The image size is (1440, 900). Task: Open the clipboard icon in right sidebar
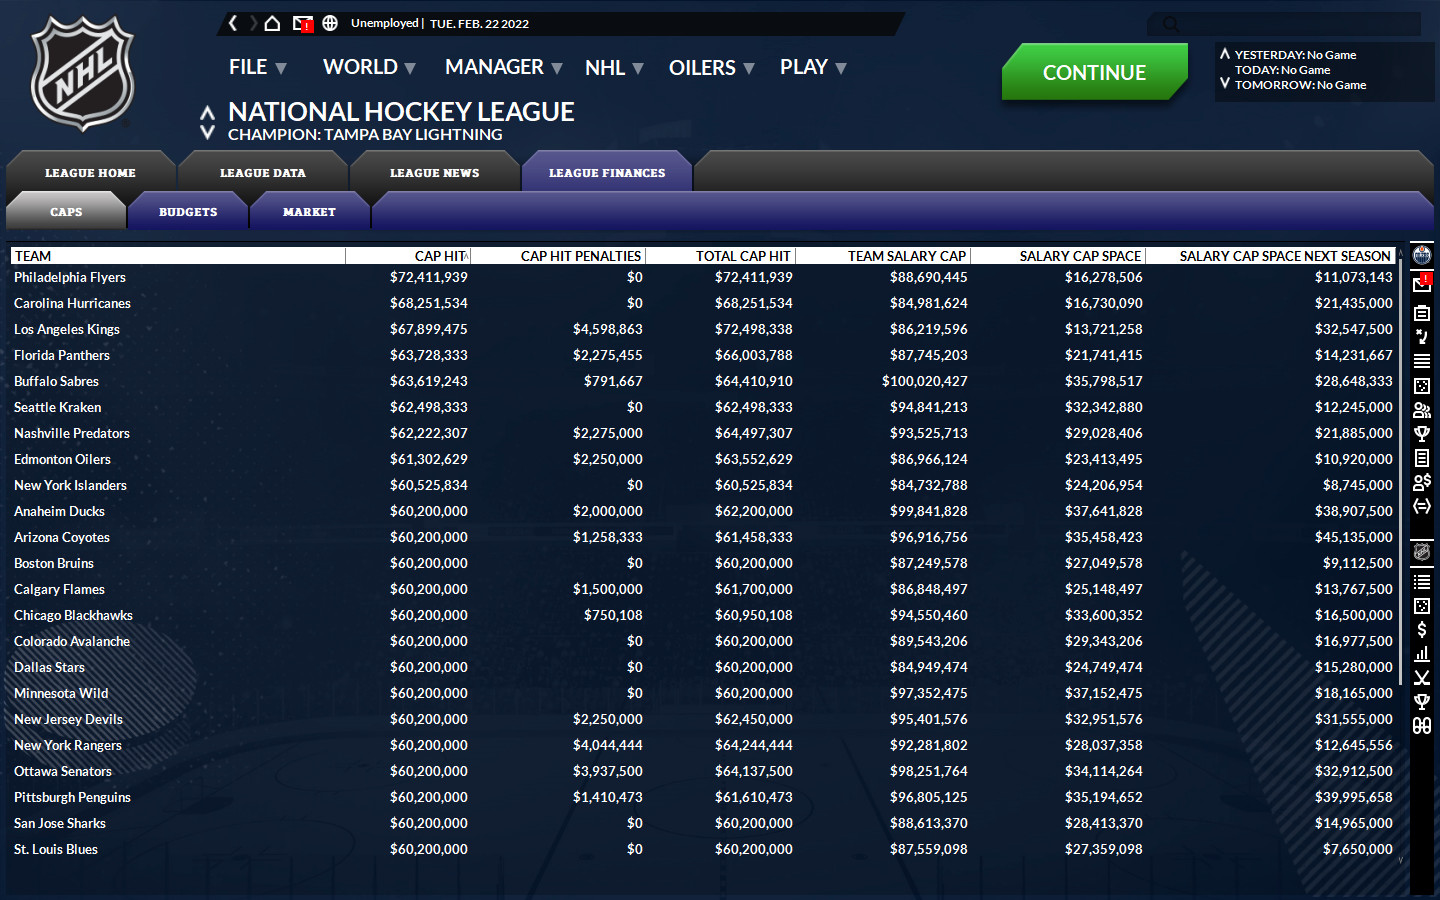tap(1421, 313)
